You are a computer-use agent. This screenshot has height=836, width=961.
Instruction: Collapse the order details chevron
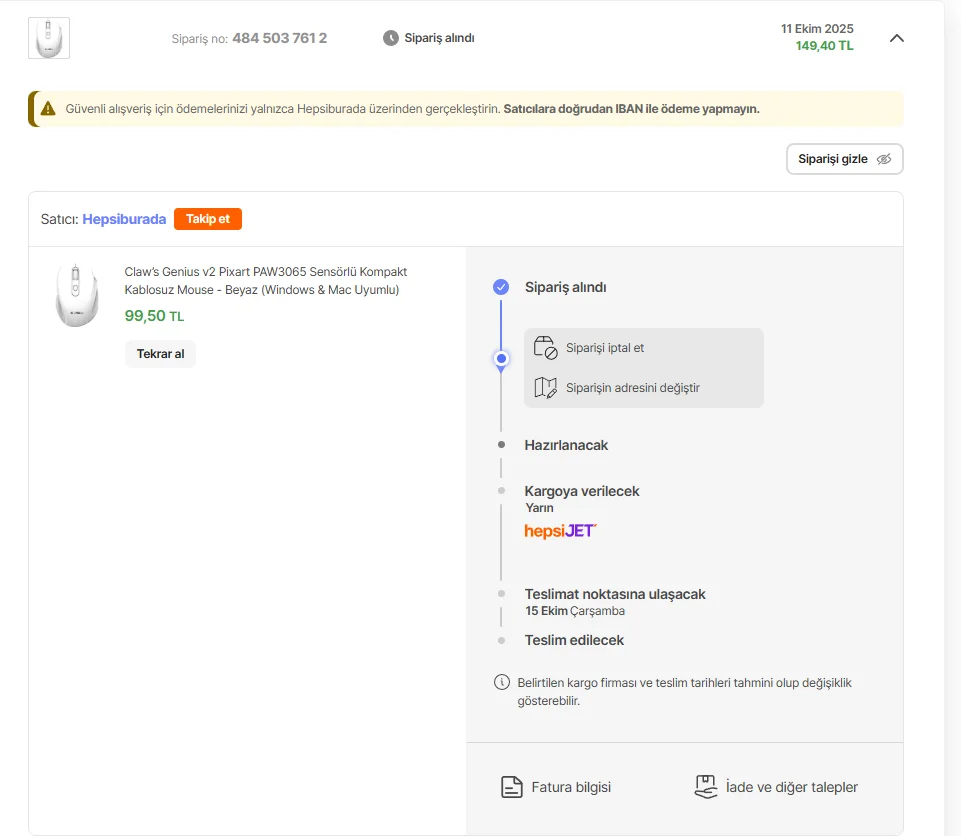click(897, 38)
